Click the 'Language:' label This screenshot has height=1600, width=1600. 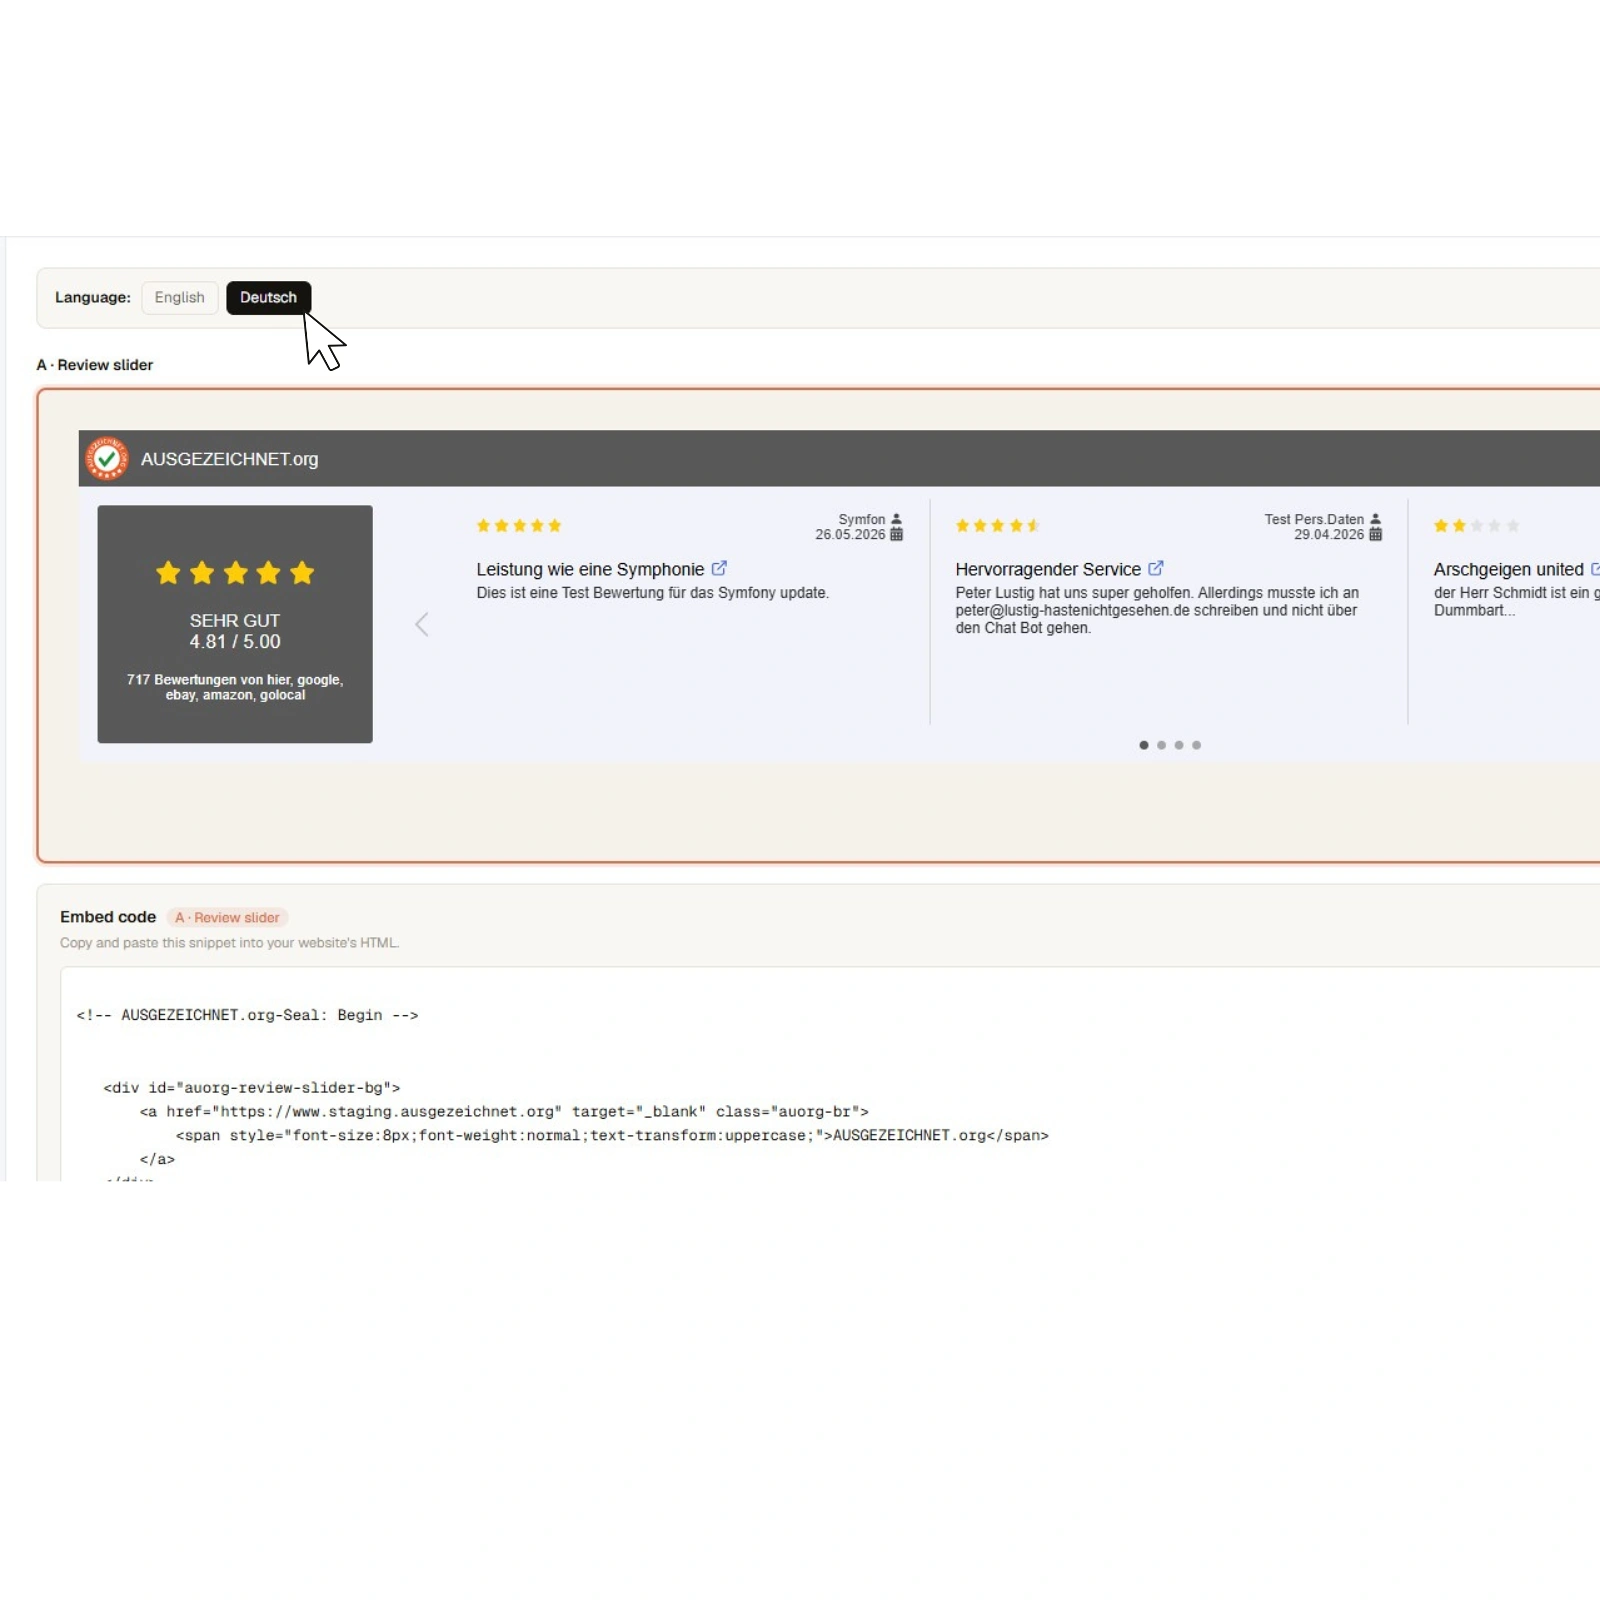coord(93,298)
